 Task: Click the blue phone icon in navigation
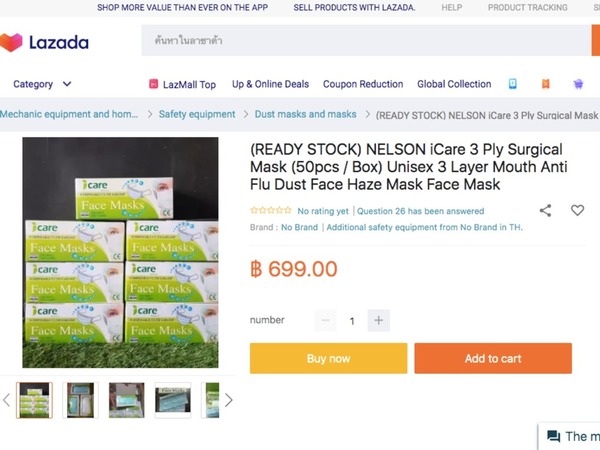click(512, 84)
